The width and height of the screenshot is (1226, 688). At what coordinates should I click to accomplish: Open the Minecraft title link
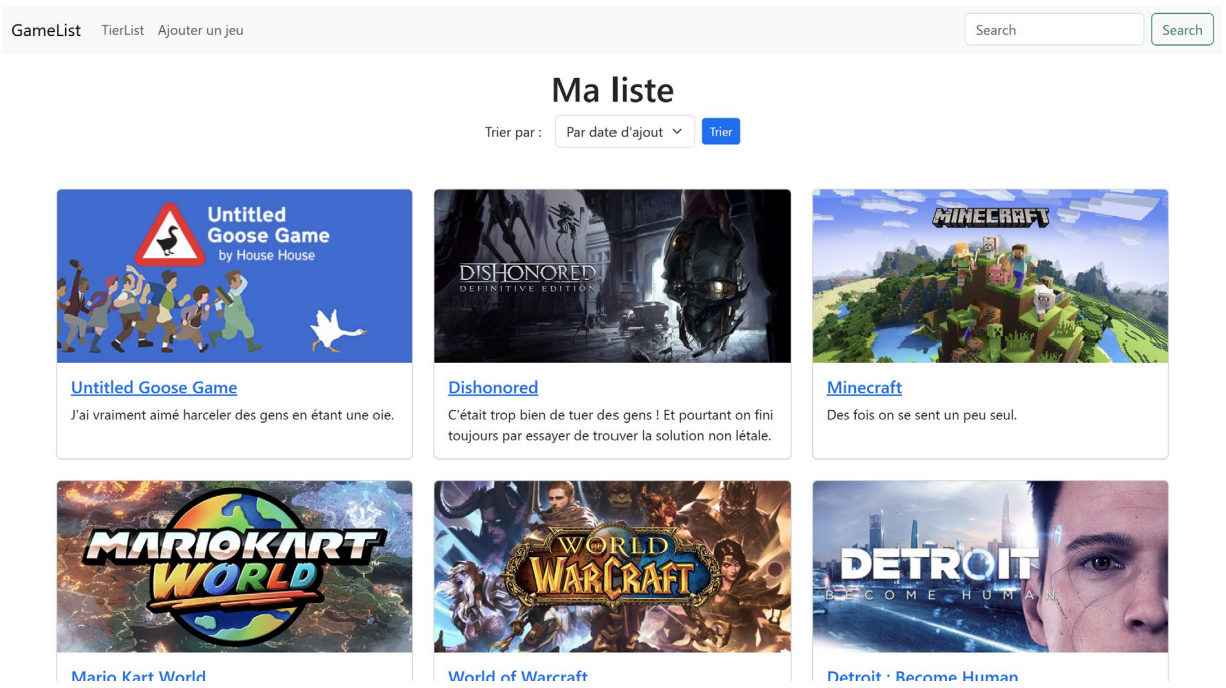[x=864, y=387]
